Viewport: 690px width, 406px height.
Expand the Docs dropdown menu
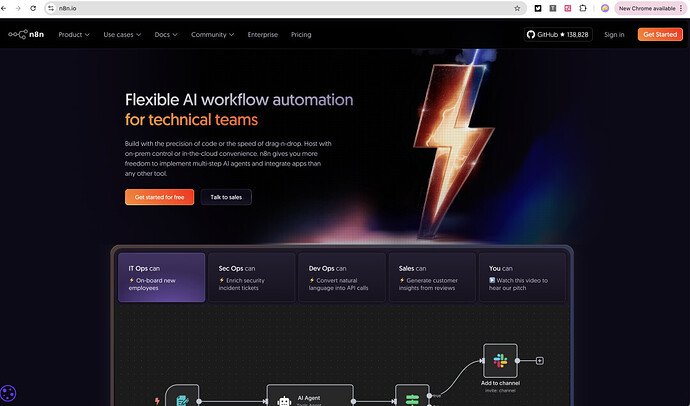coord(165,34)
